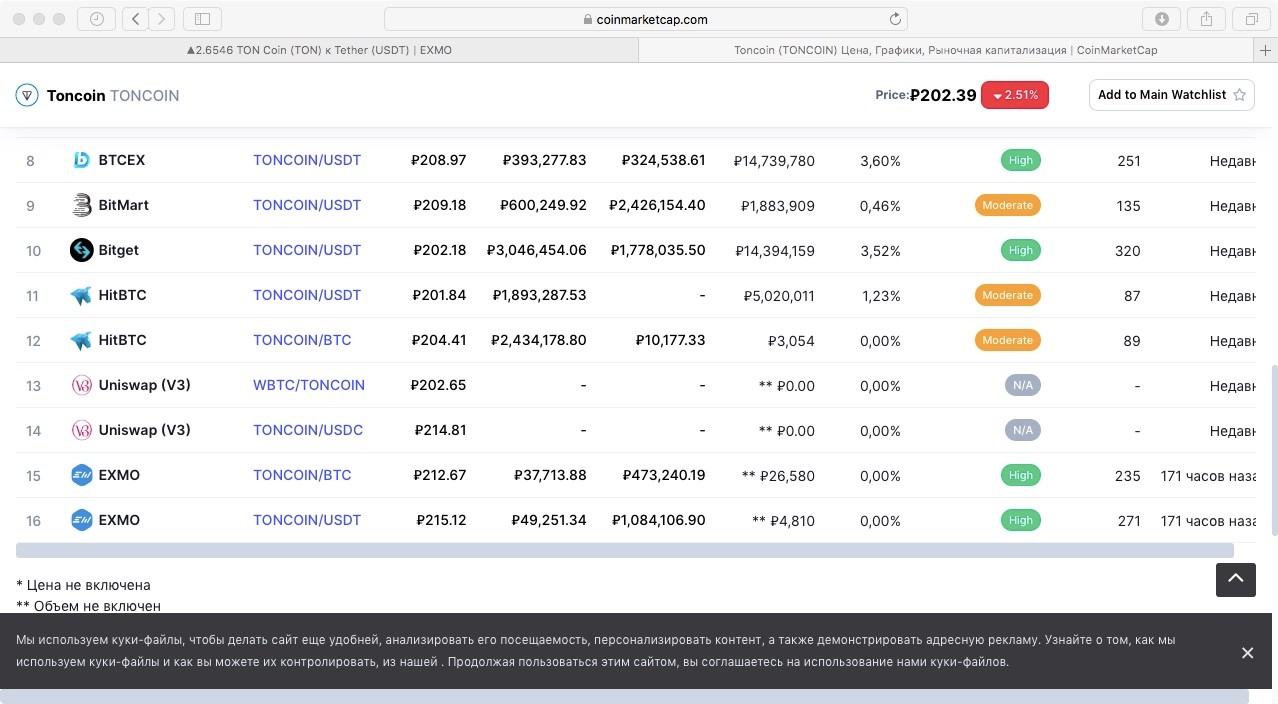Open TONCOIN/USDT pair link for BTCEX
1278x704 pixels.
coord(307,160)
